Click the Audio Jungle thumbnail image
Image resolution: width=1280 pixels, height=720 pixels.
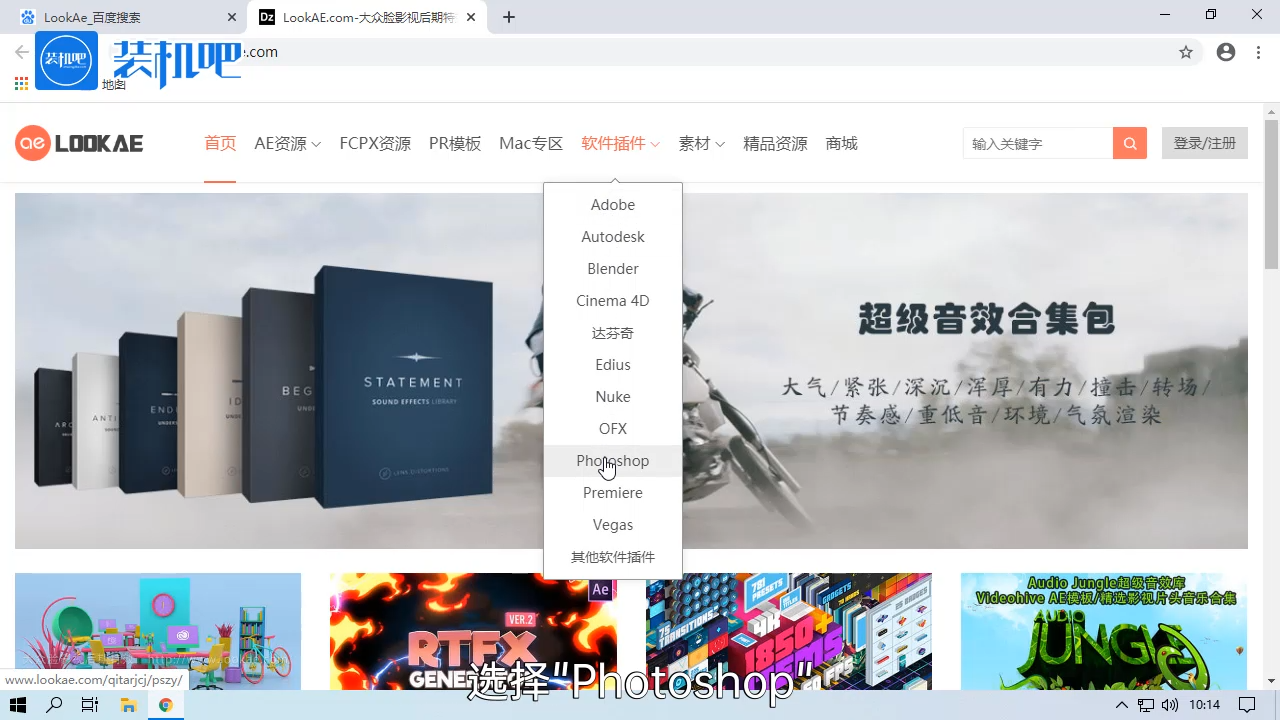[x=1103, y=632]
